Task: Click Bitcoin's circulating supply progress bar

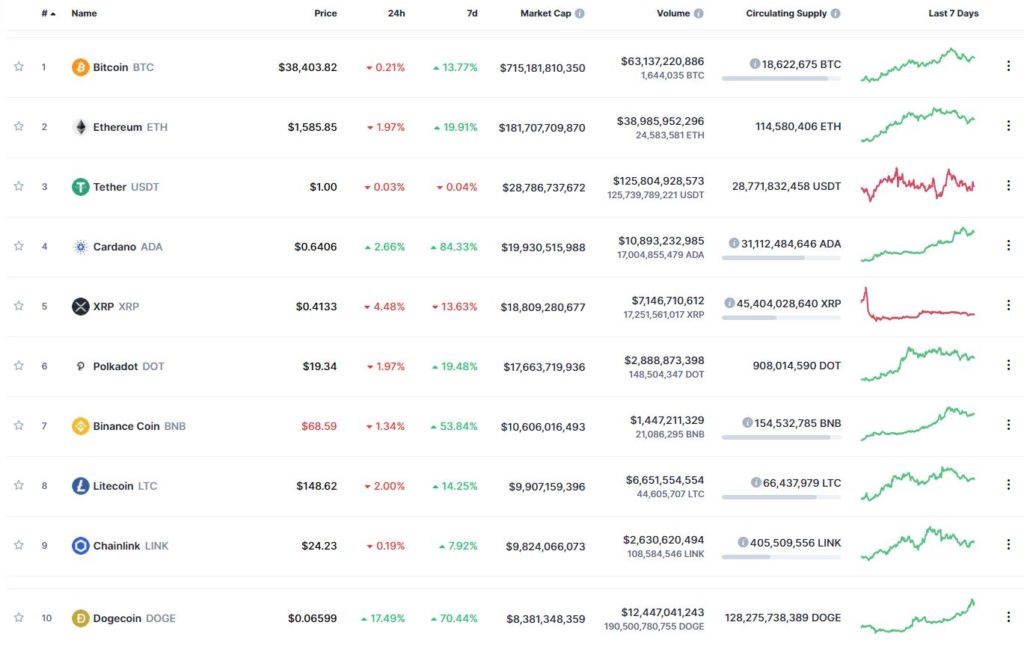Action: 781,78
